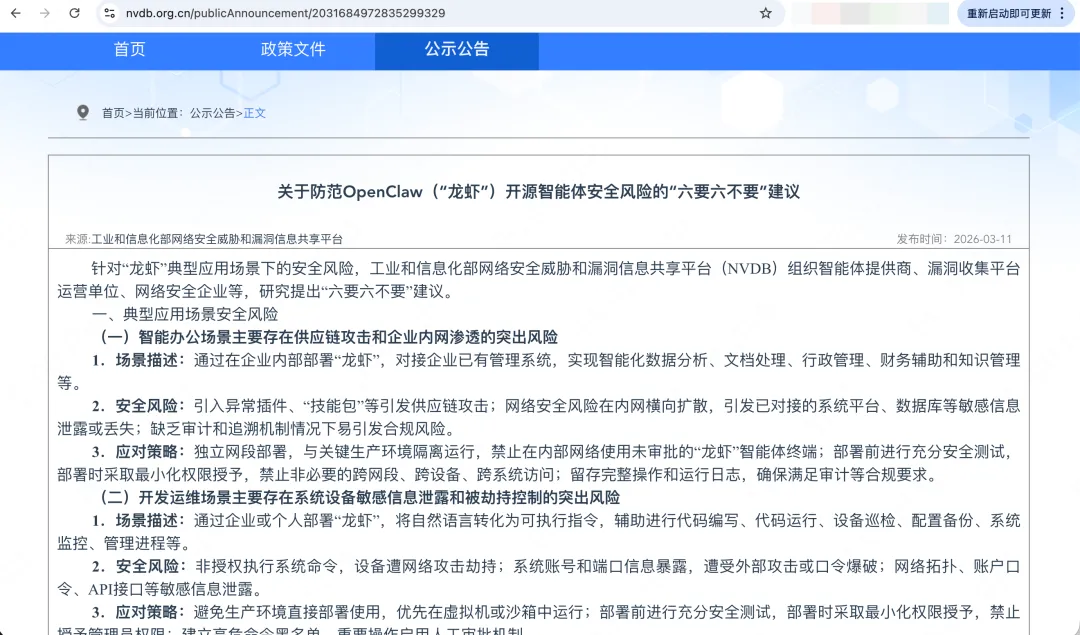This screenshot has height=635, width=1080.
Task: Click heading （一）智能办公场景 risk line
Action: pos(328,337)
